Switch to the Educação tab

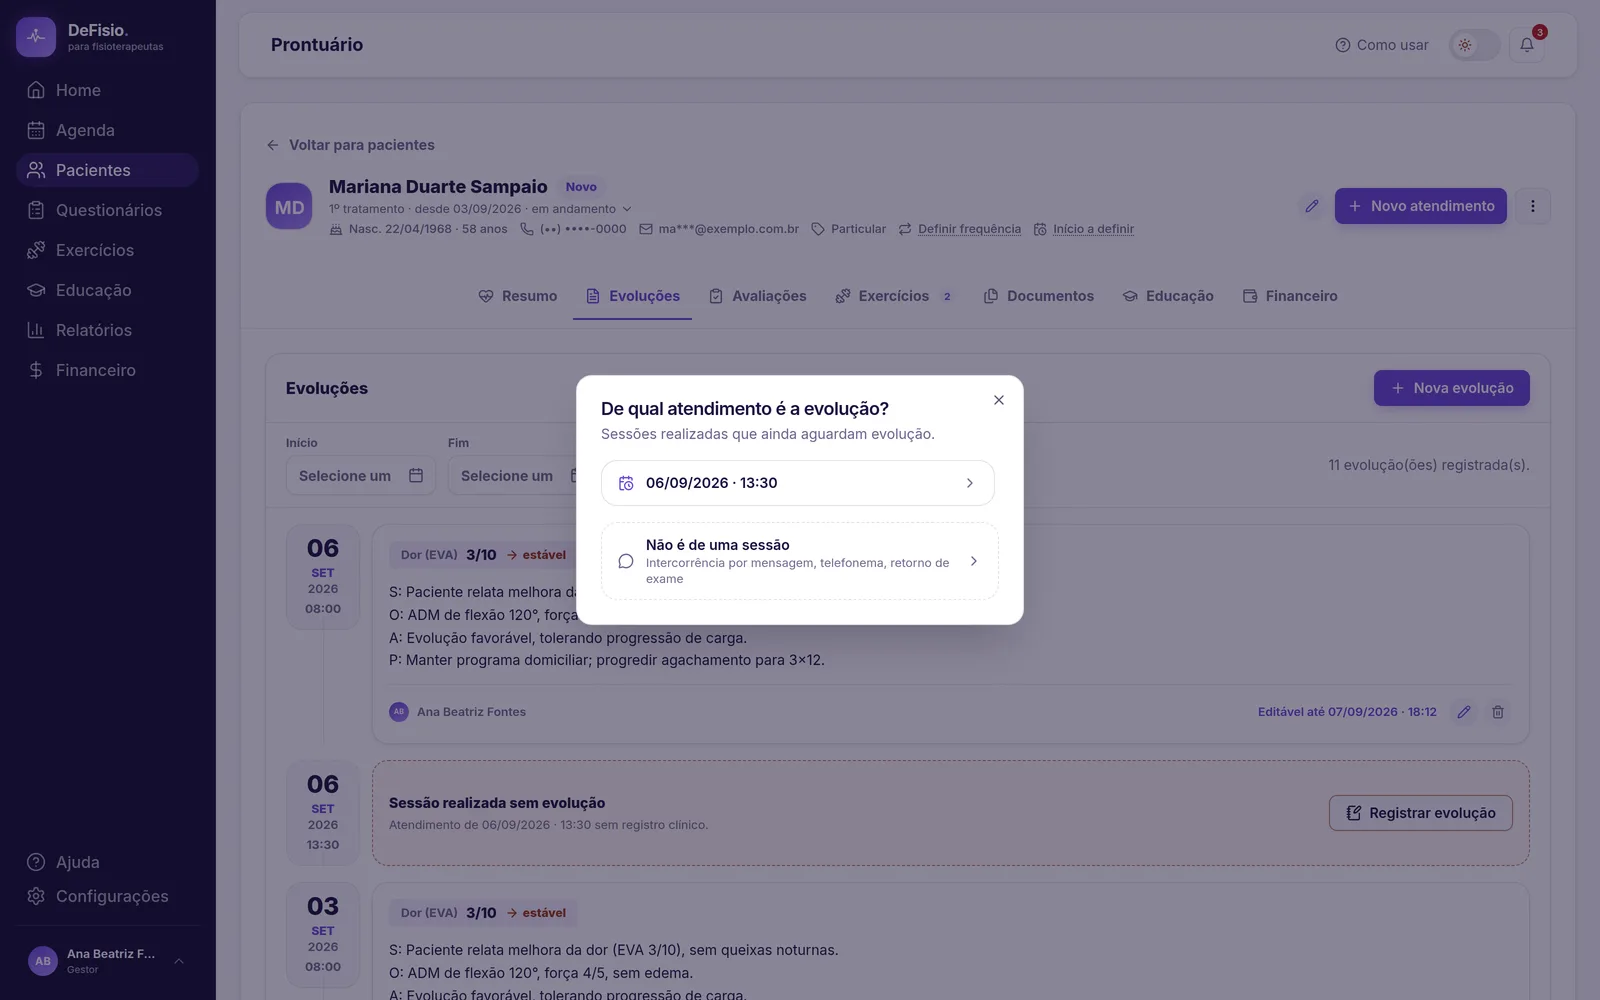pyautogui.click(x=1168, y=296)
